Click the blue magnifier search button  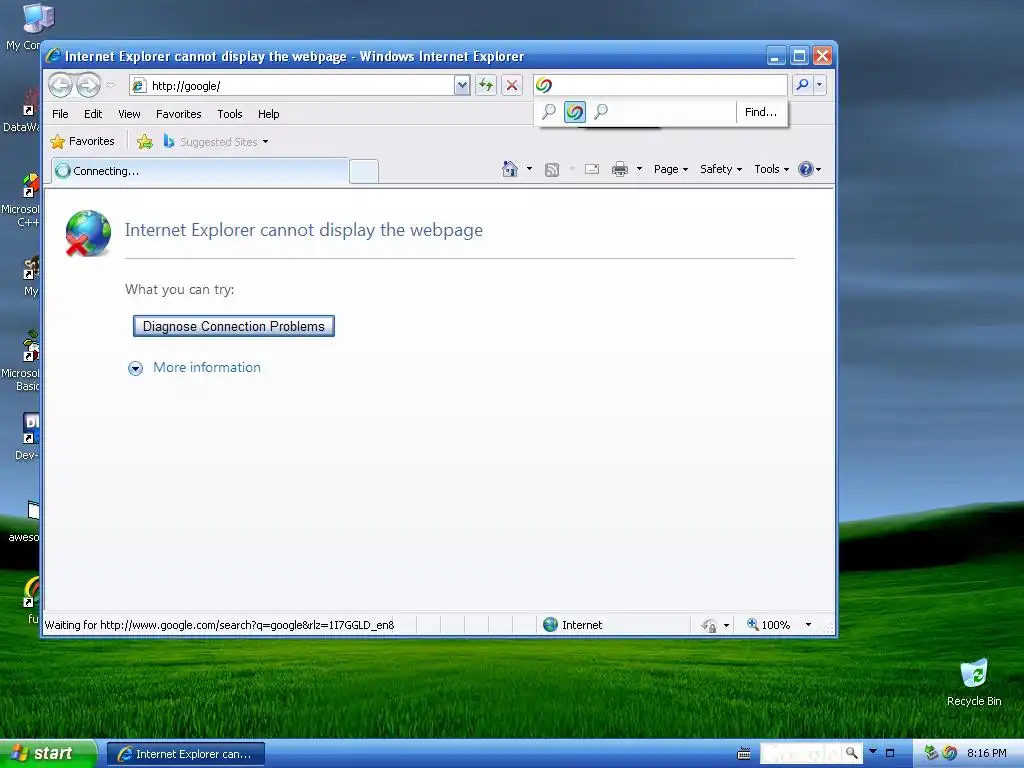coord(802,85)
